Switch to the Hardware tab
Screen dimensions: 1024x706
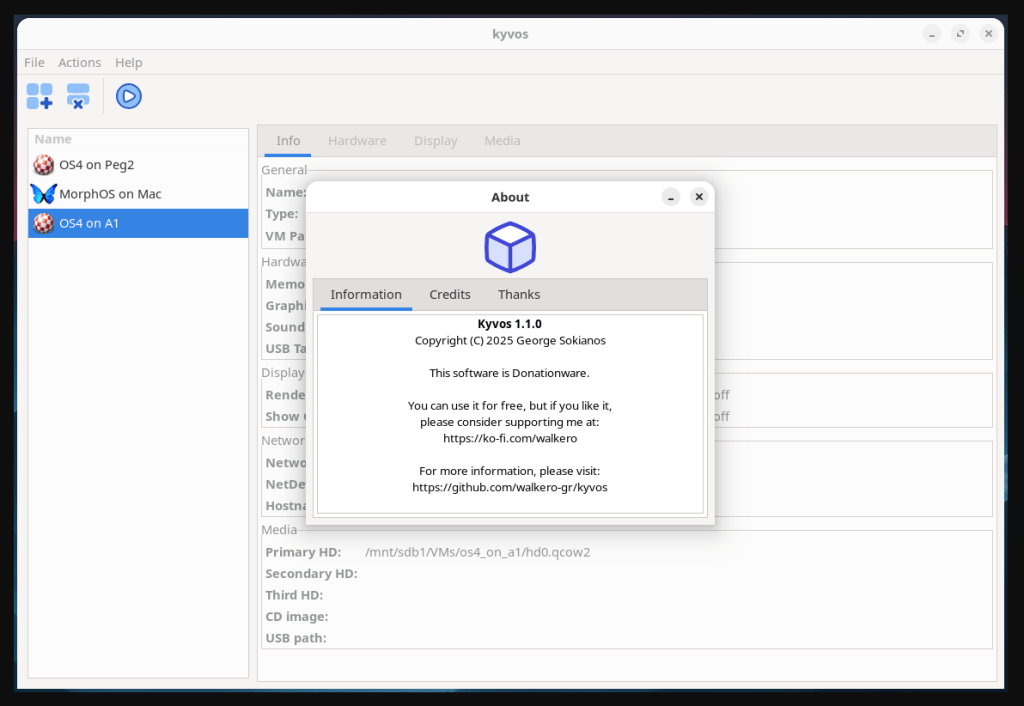pyautogui.click(x=357, y=141)
